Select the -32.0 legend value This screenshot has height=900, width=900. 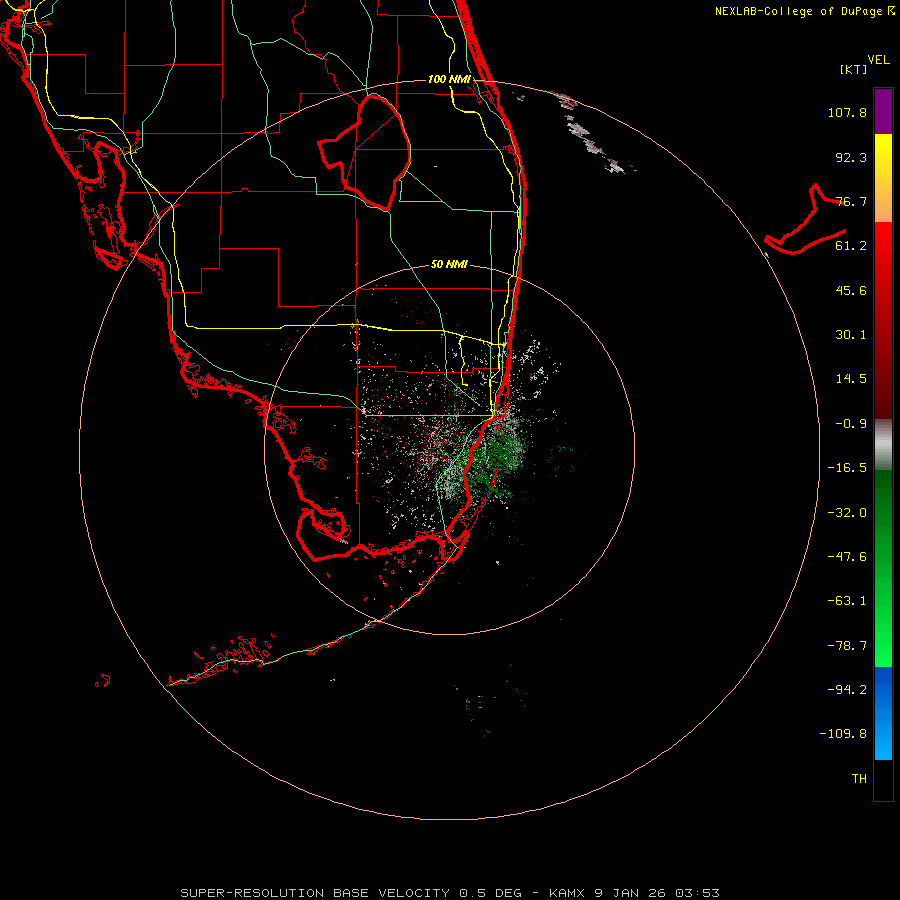[847, 513]
